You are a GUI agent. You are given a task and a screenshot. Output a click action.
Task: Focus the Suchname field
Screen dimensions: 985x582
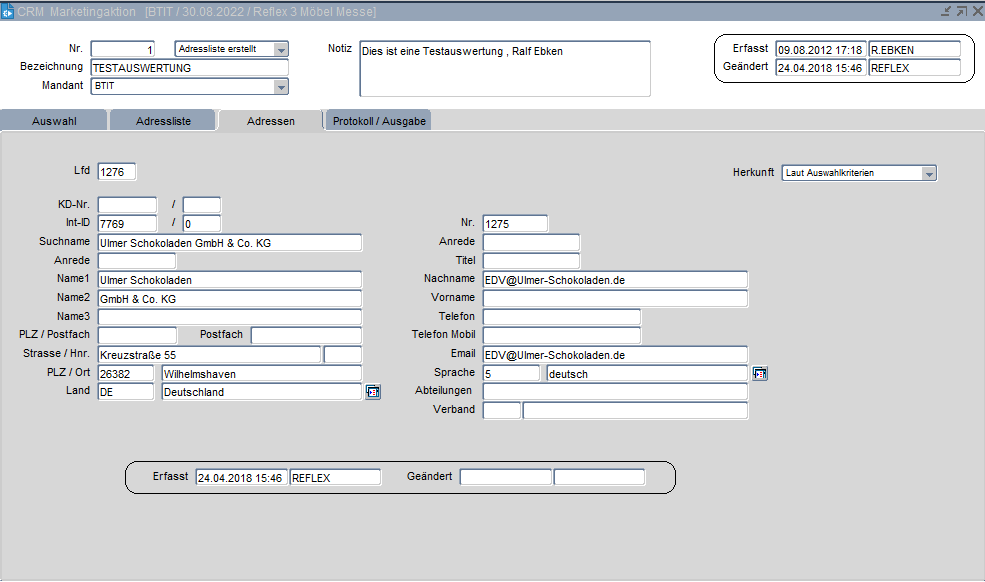229,242
